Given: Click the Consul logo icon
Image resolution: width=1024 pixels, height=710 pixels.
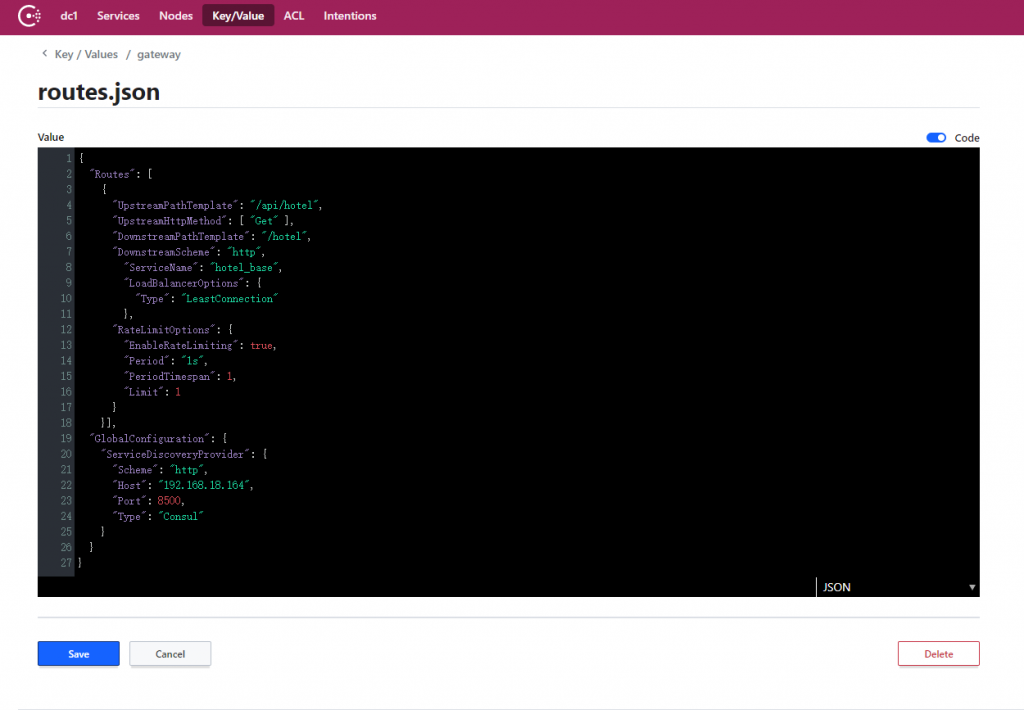Looking at the screenshot, I should (x=29, y=16).
